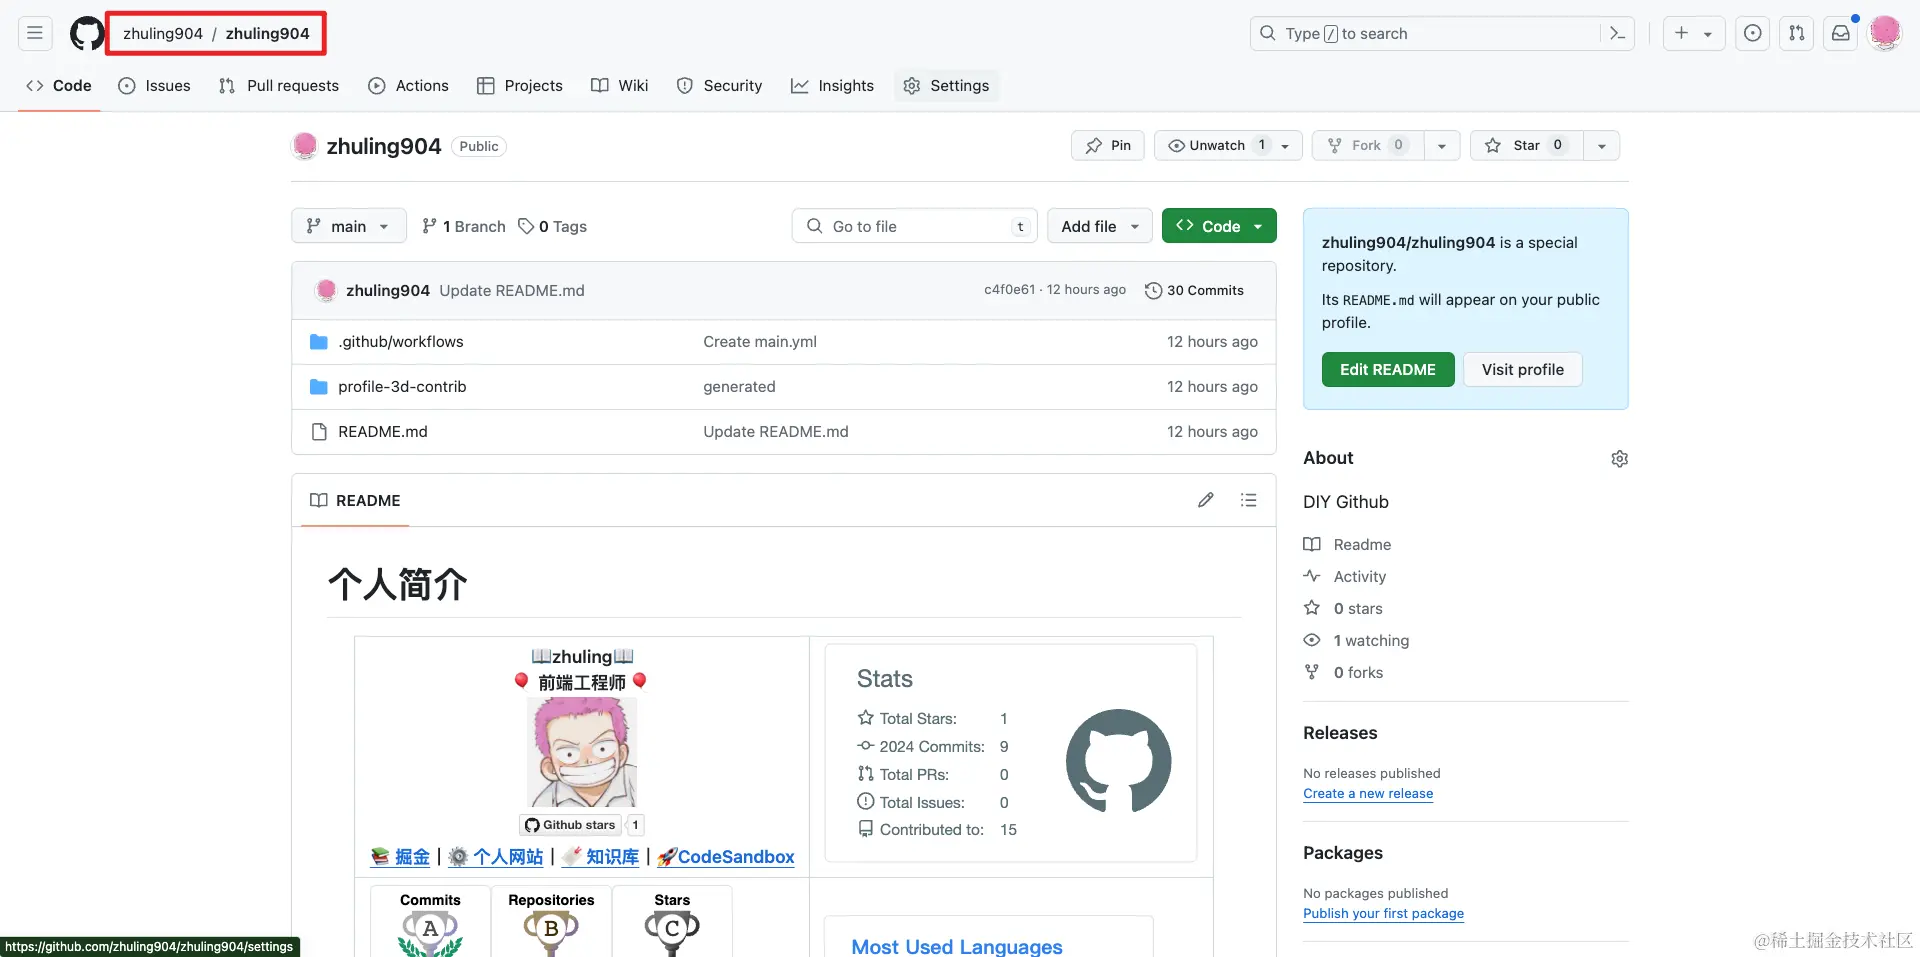1920x957 pixels.
Task: Open commit hash c4f0e61
Action: (1009, 290)
